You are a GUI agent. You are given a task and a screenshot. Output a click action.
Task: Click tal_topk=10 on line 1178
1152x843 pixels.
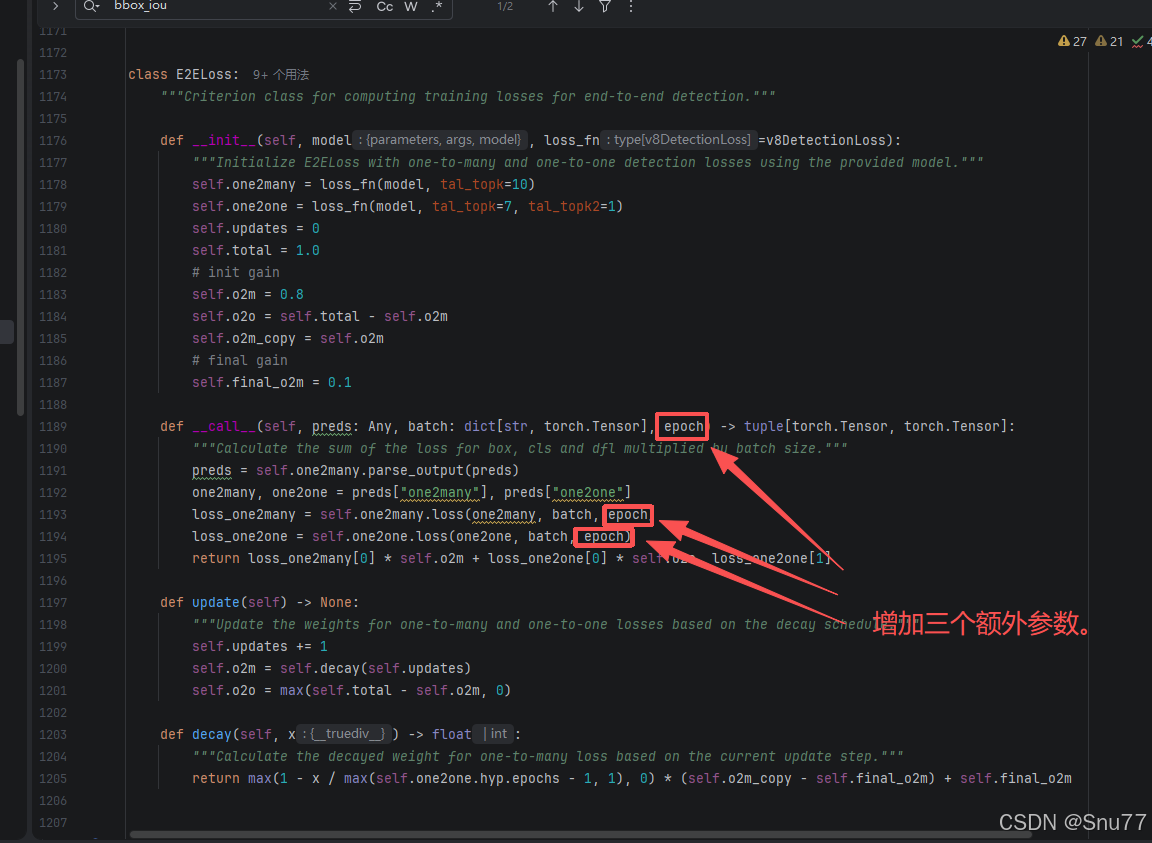point(483,184)
